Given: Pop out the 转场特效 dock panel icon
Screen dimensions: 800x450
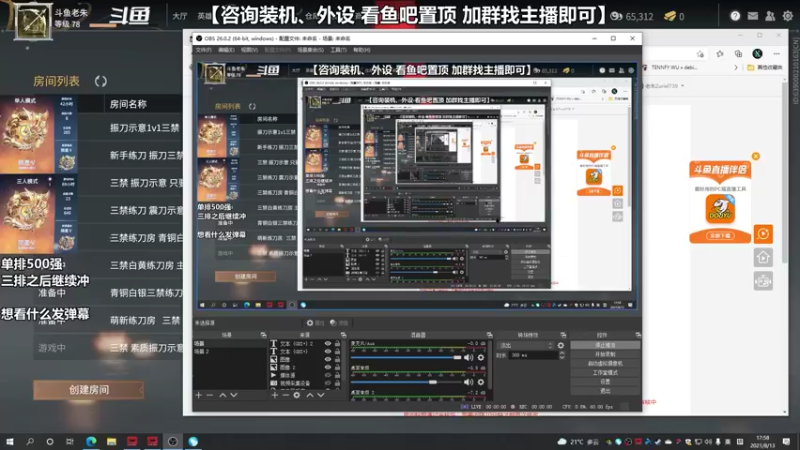Looking at the screenshot, I should (x=563, y=335).
